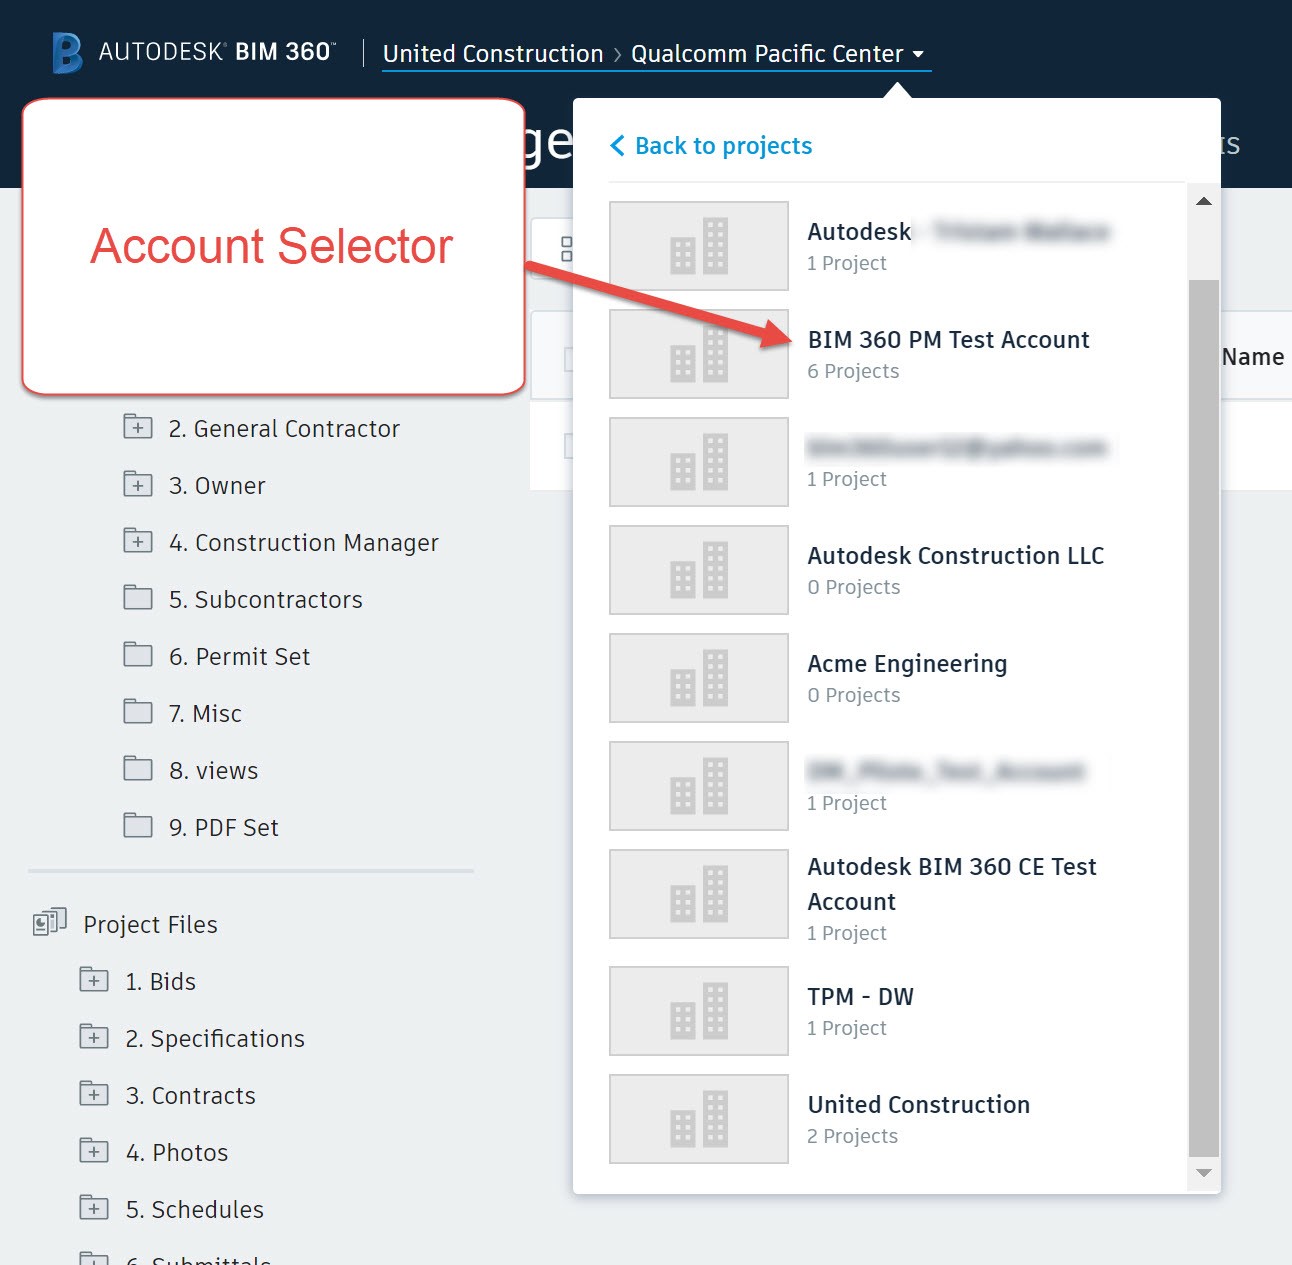Open the Qualcomm Pacific Center project dropdown
Screen dimensions: 1292x1265
tap(777, 54)
